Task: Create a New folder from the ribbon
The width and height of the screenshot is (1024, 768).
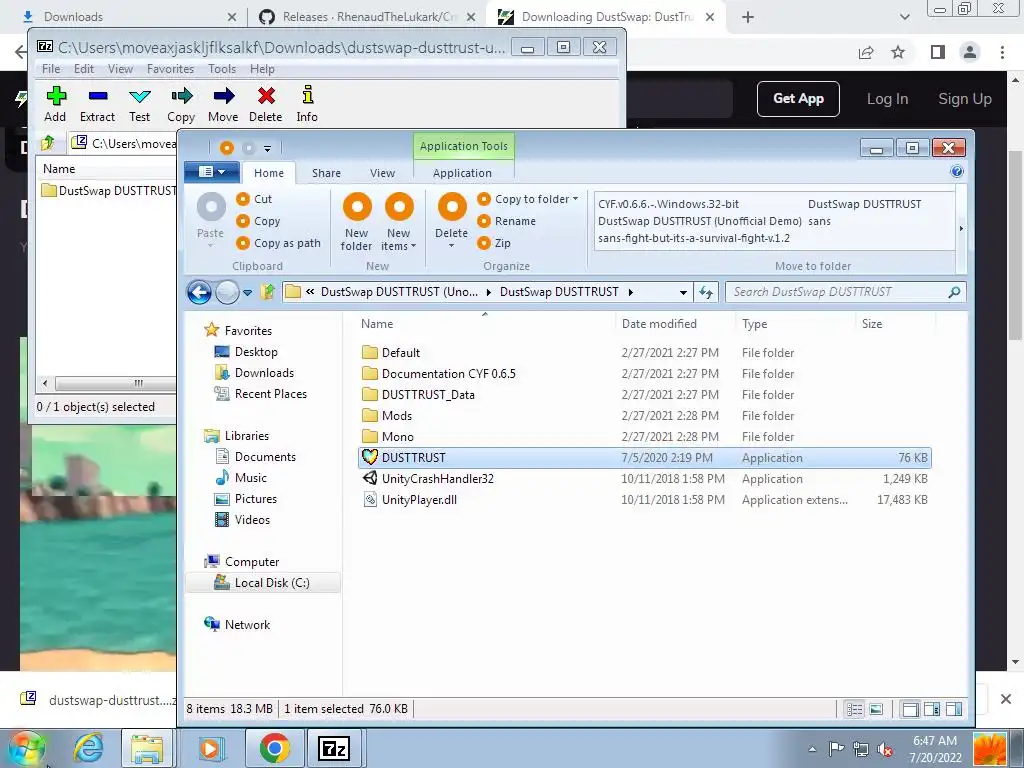Action: [x=357, y=222]
